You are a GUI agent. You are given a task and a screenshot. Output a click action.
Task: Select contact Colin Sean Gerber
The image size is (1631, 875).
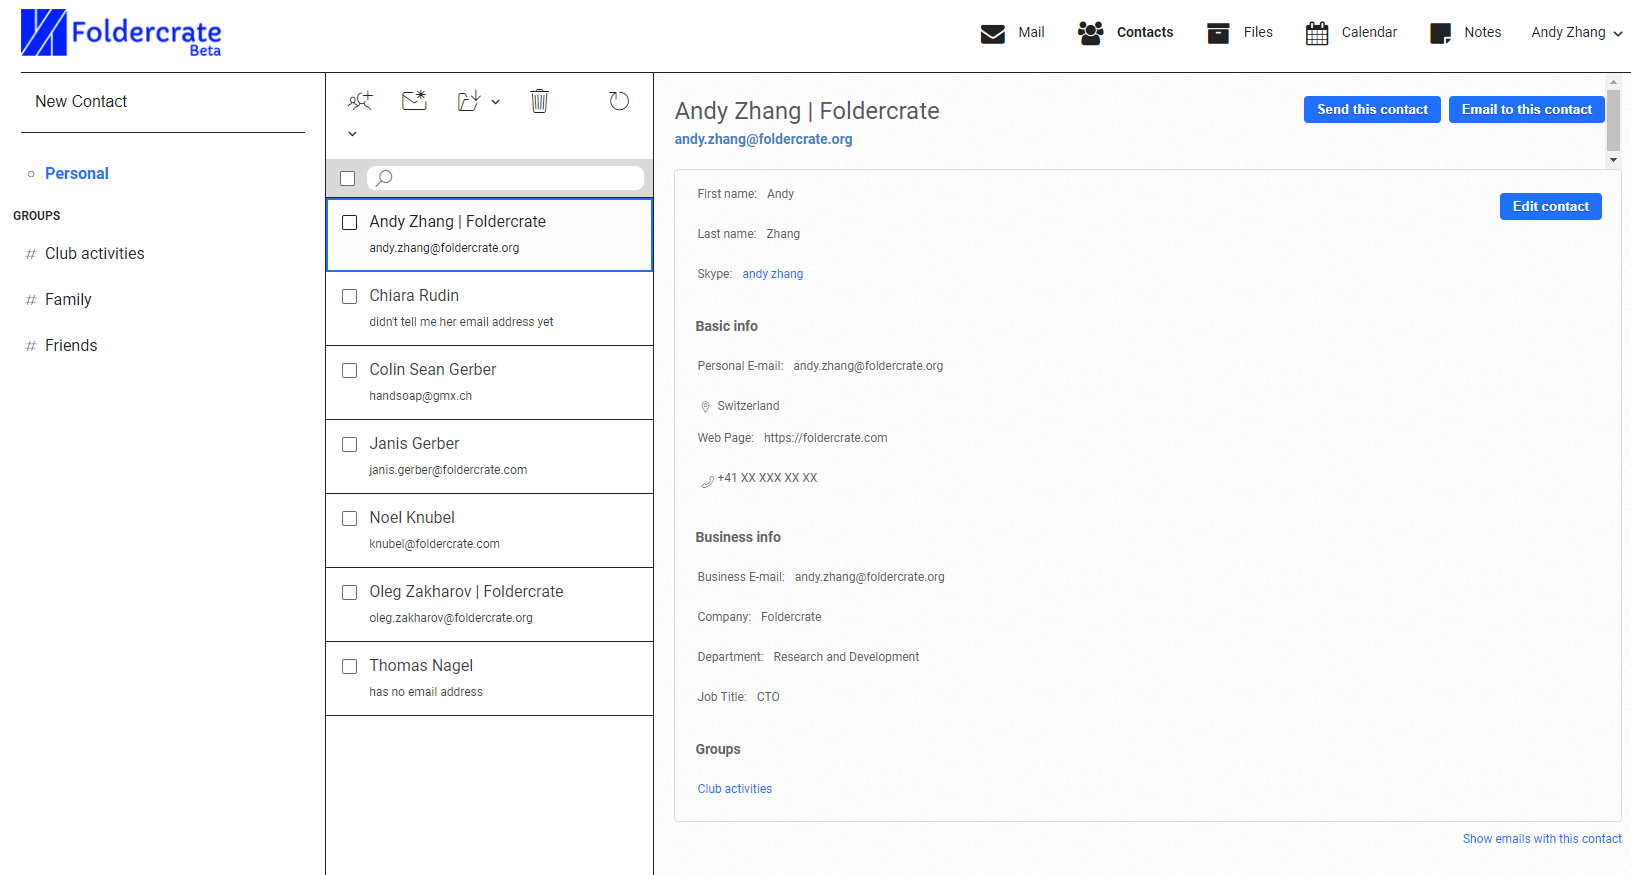[x=489, y=383]
